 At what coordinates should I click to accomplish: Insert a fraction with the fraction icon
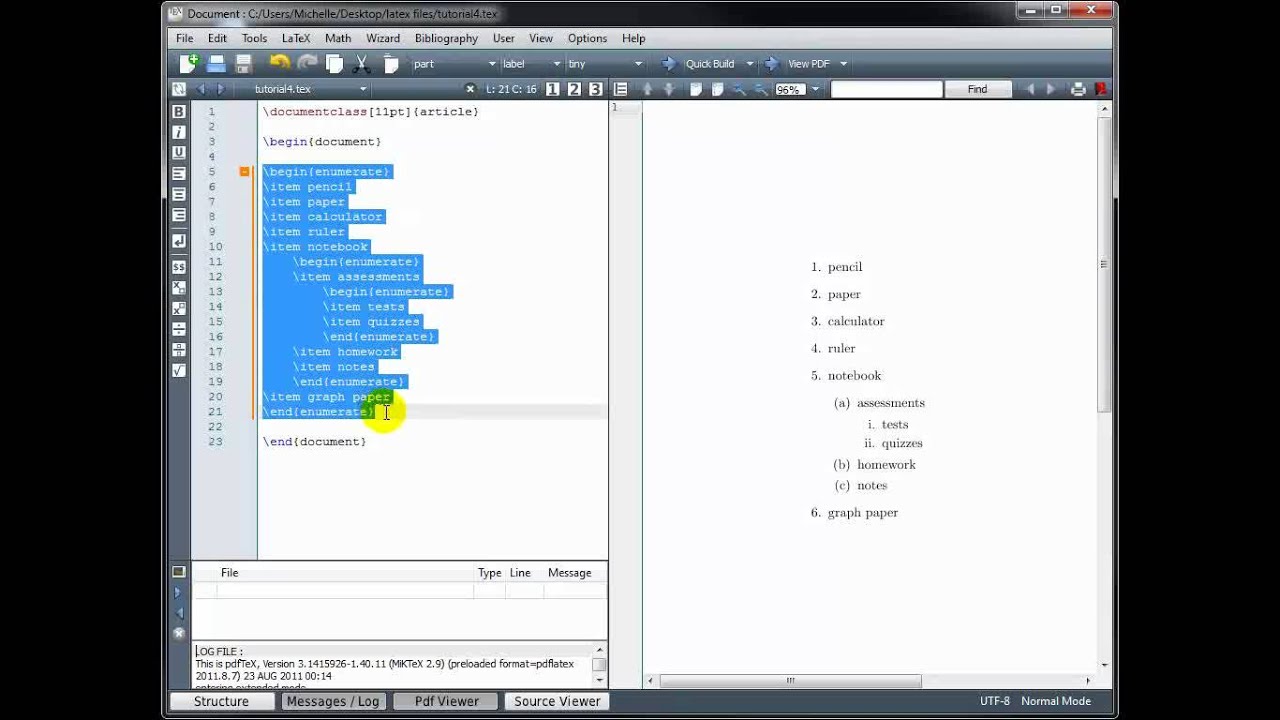(179, 350)
